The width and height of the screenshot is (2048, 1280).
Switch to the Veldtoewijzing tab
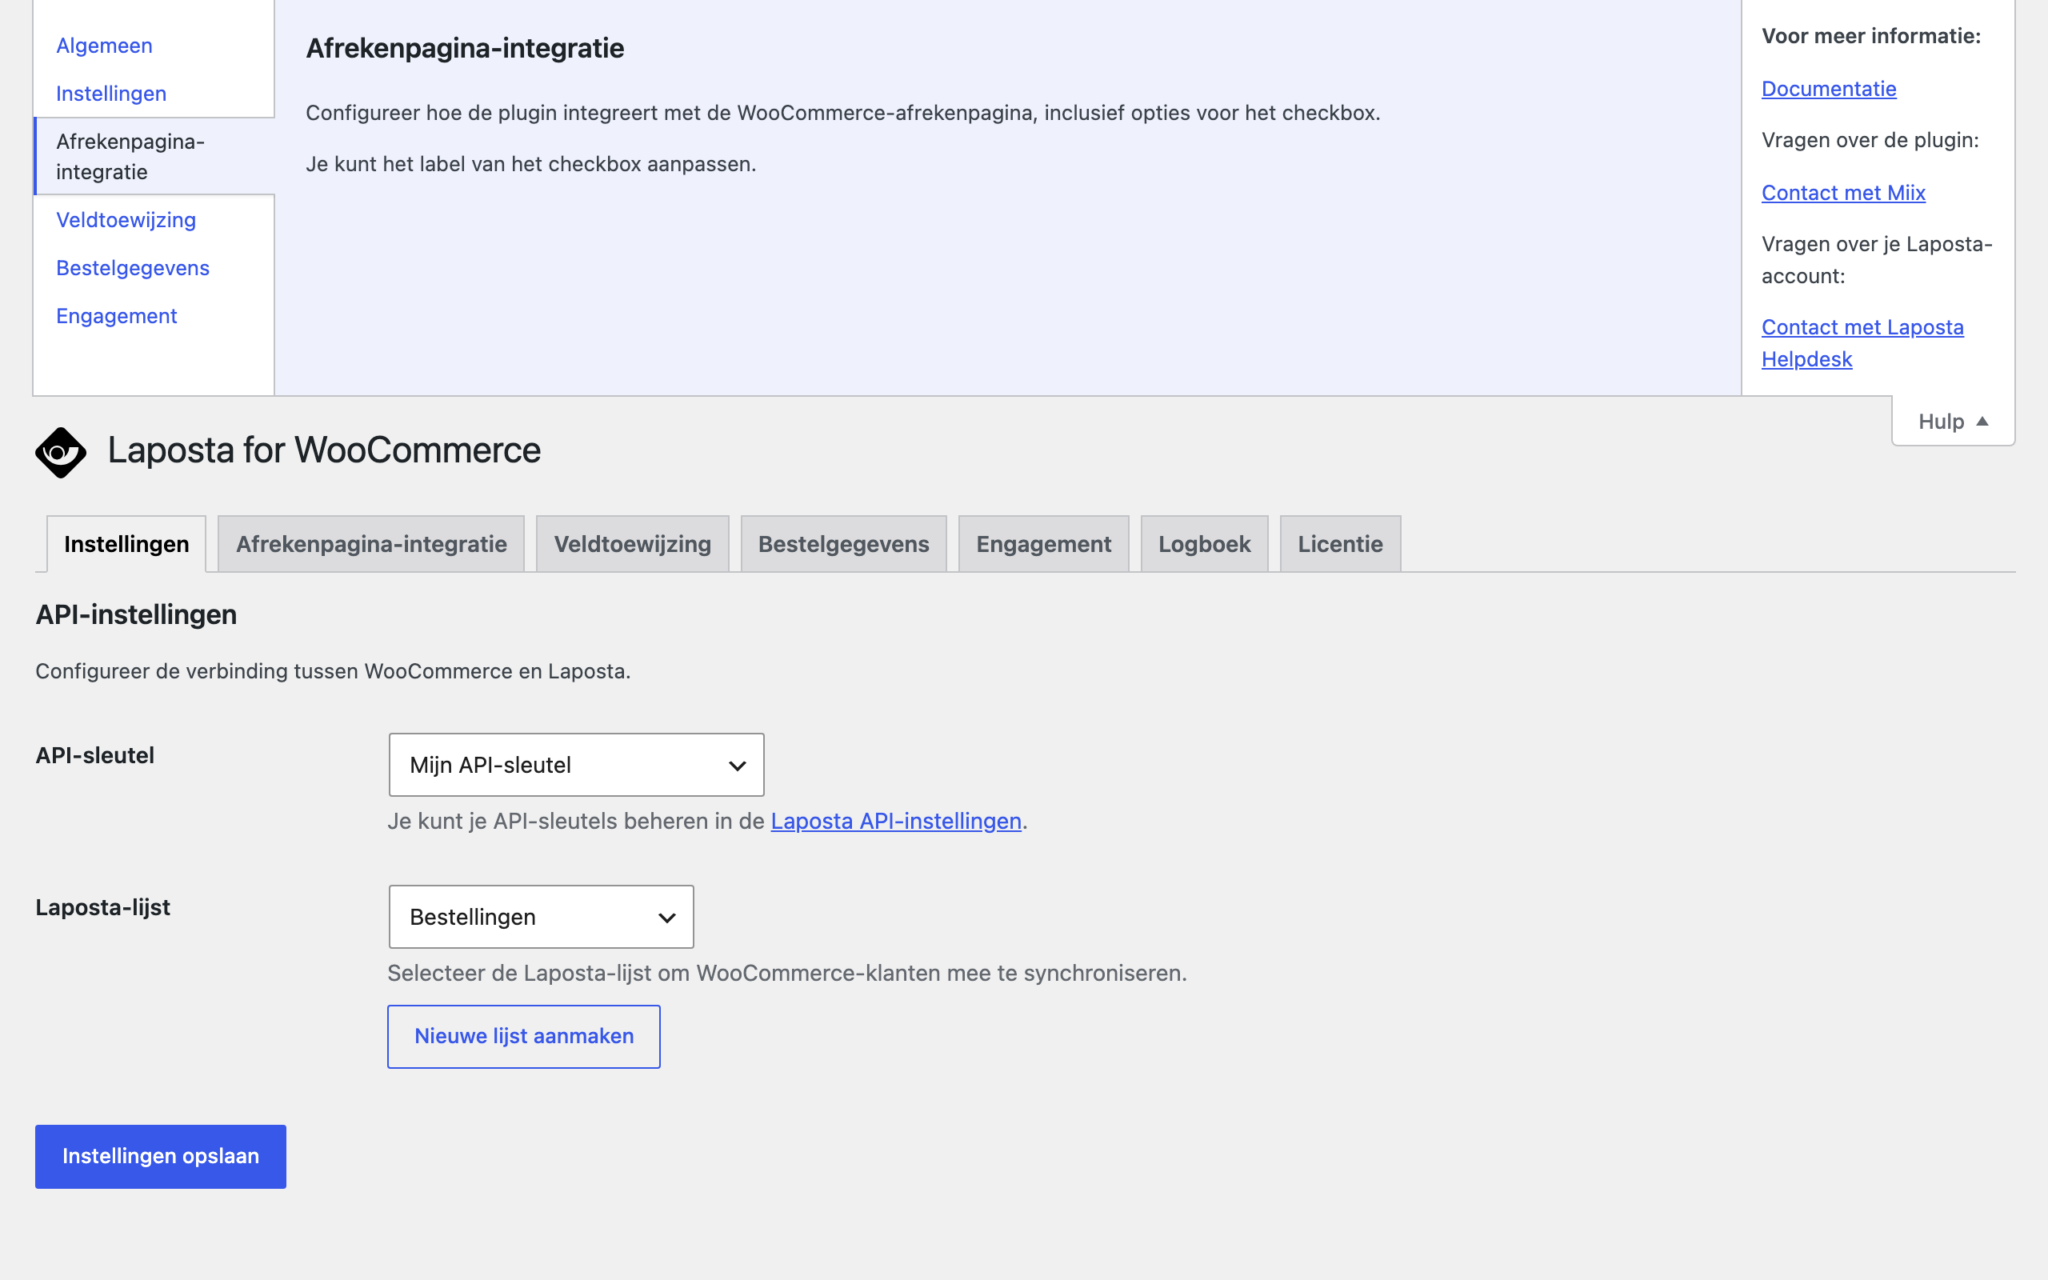(x=632, y=544)
